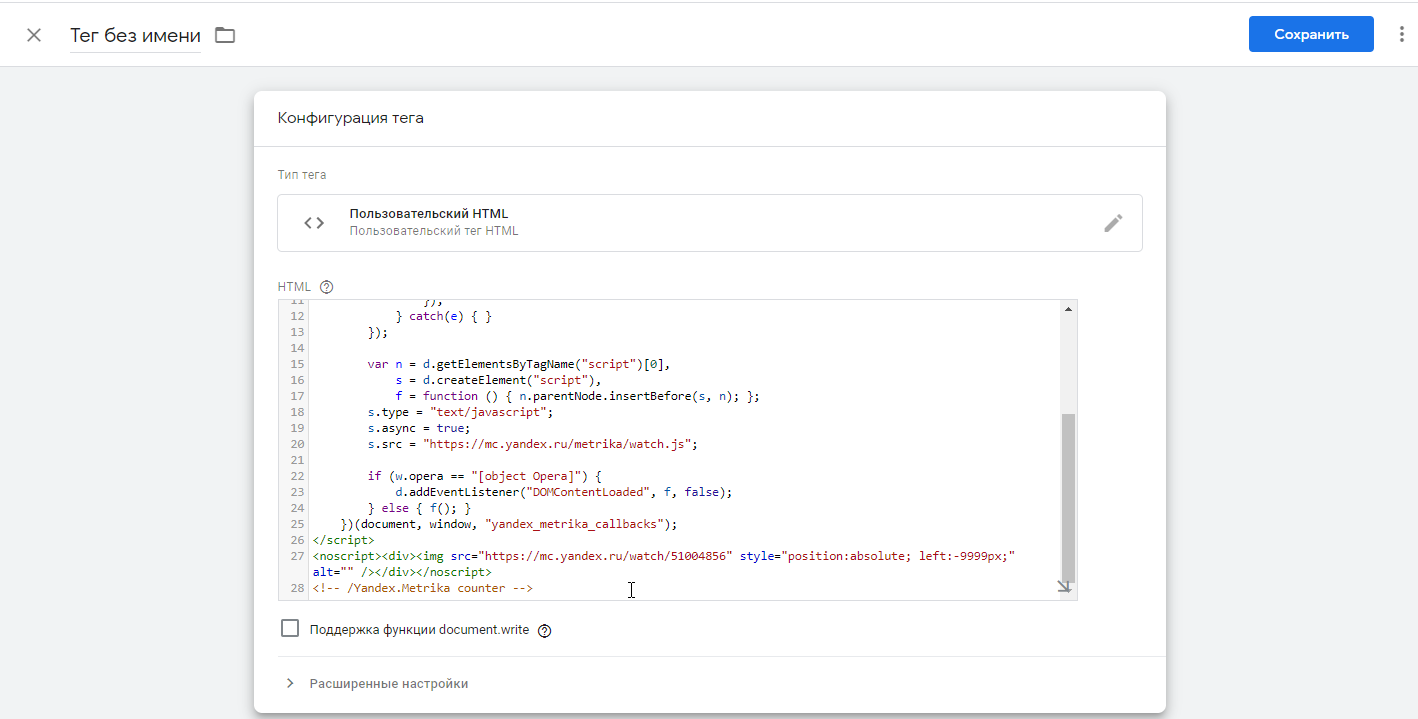Click the vertical scrollbar thumb in the HTML editor
1418x719 pixels.
(x=1068, y=498)
